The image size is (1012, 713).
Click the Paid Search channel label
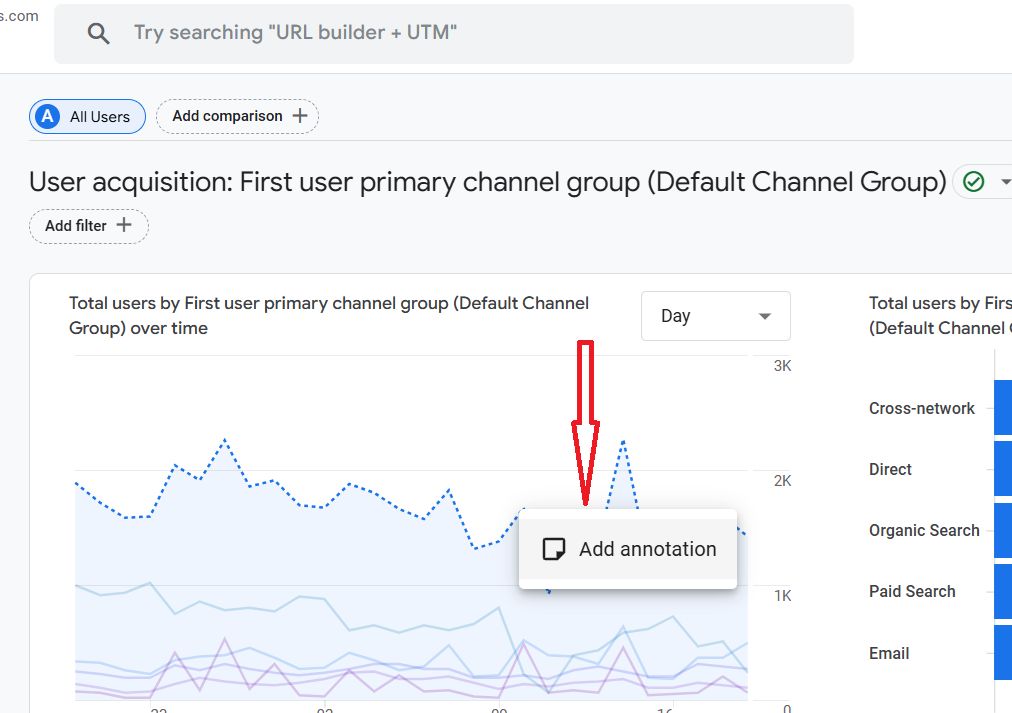(911, 591)
